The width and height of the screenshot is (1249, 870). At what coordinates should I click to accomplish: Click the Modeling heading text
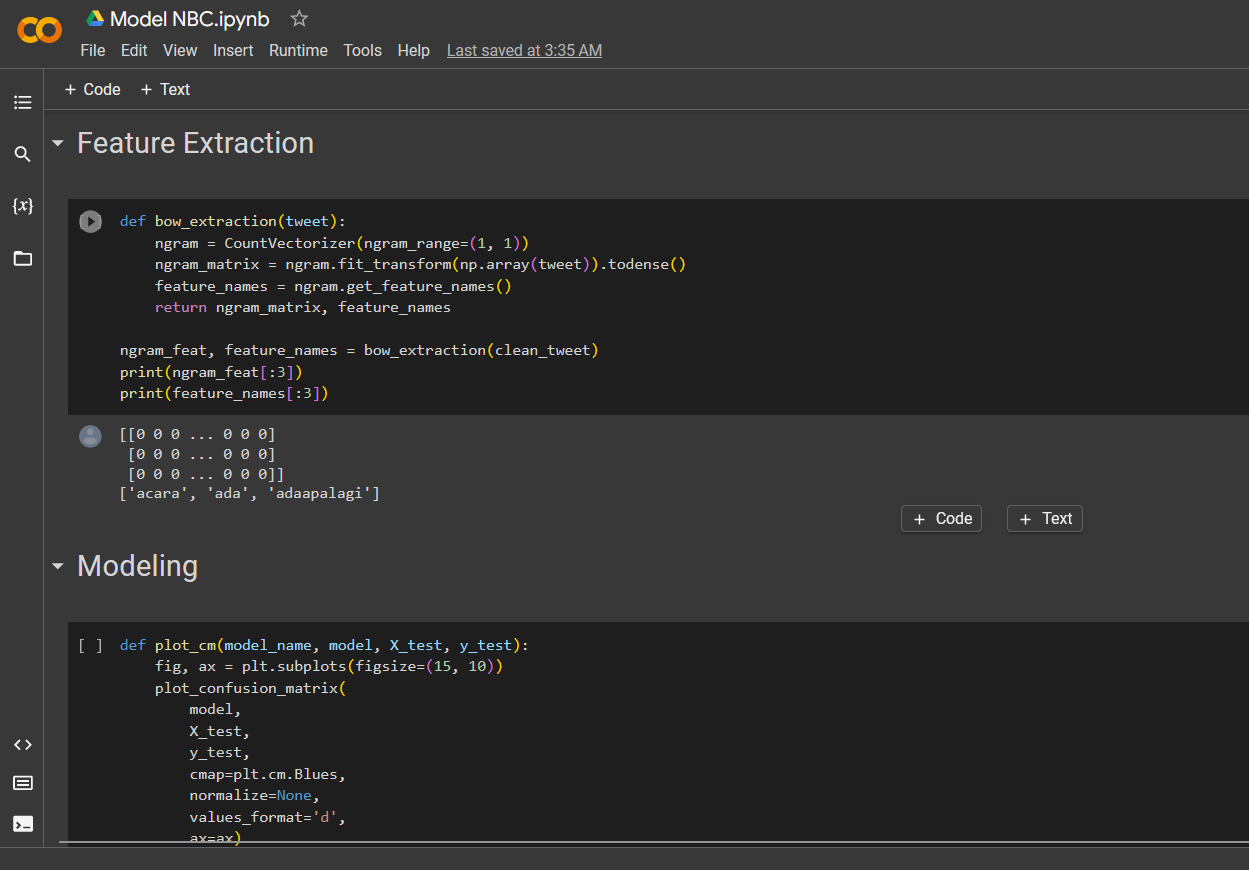click(137, 566)
